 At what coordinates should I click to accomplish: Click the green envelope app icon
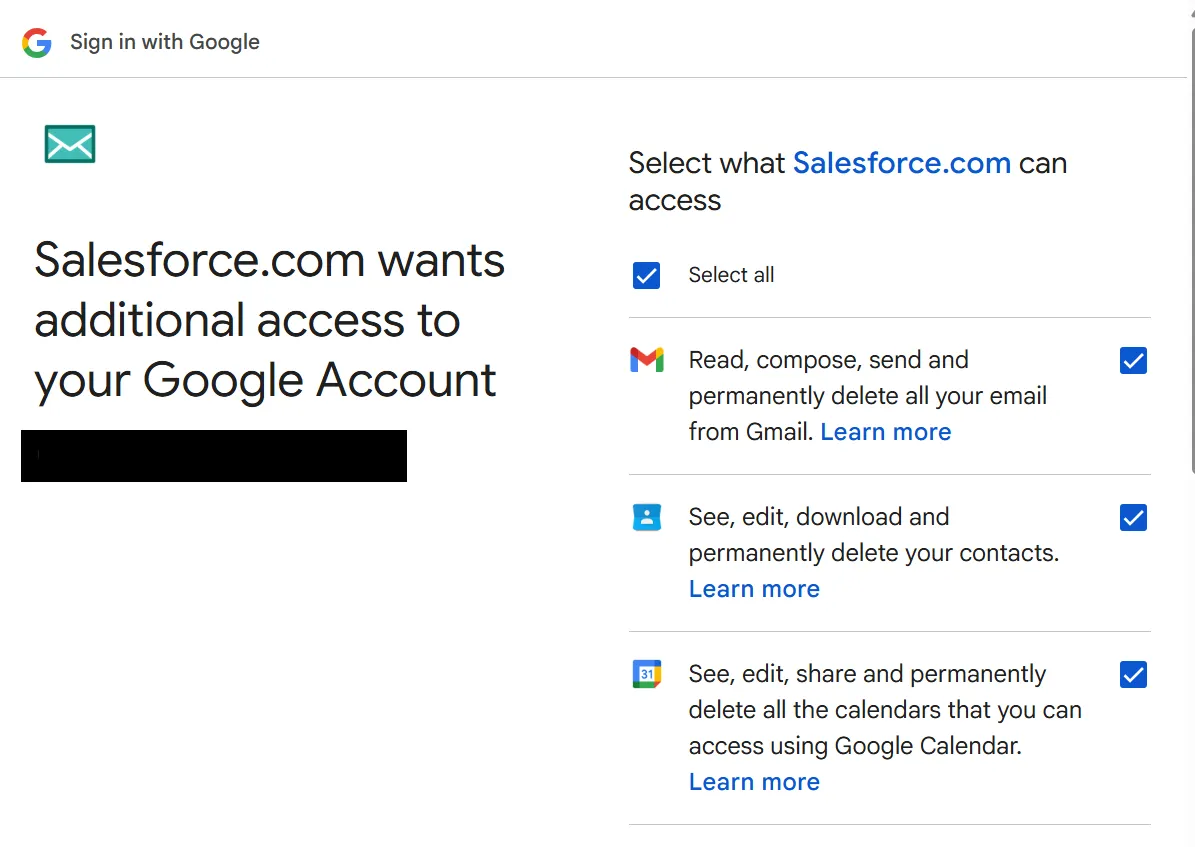tap(70, 144)
